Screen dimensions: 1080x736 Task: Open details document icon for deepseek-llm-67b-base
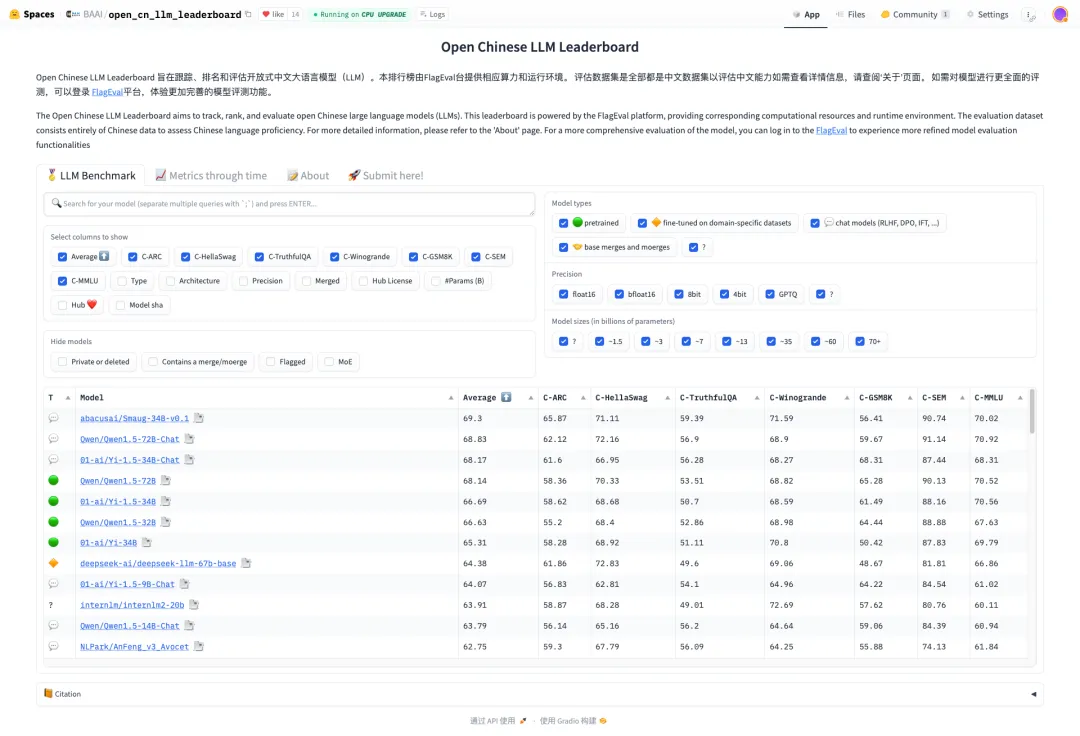tap(246, 563)
